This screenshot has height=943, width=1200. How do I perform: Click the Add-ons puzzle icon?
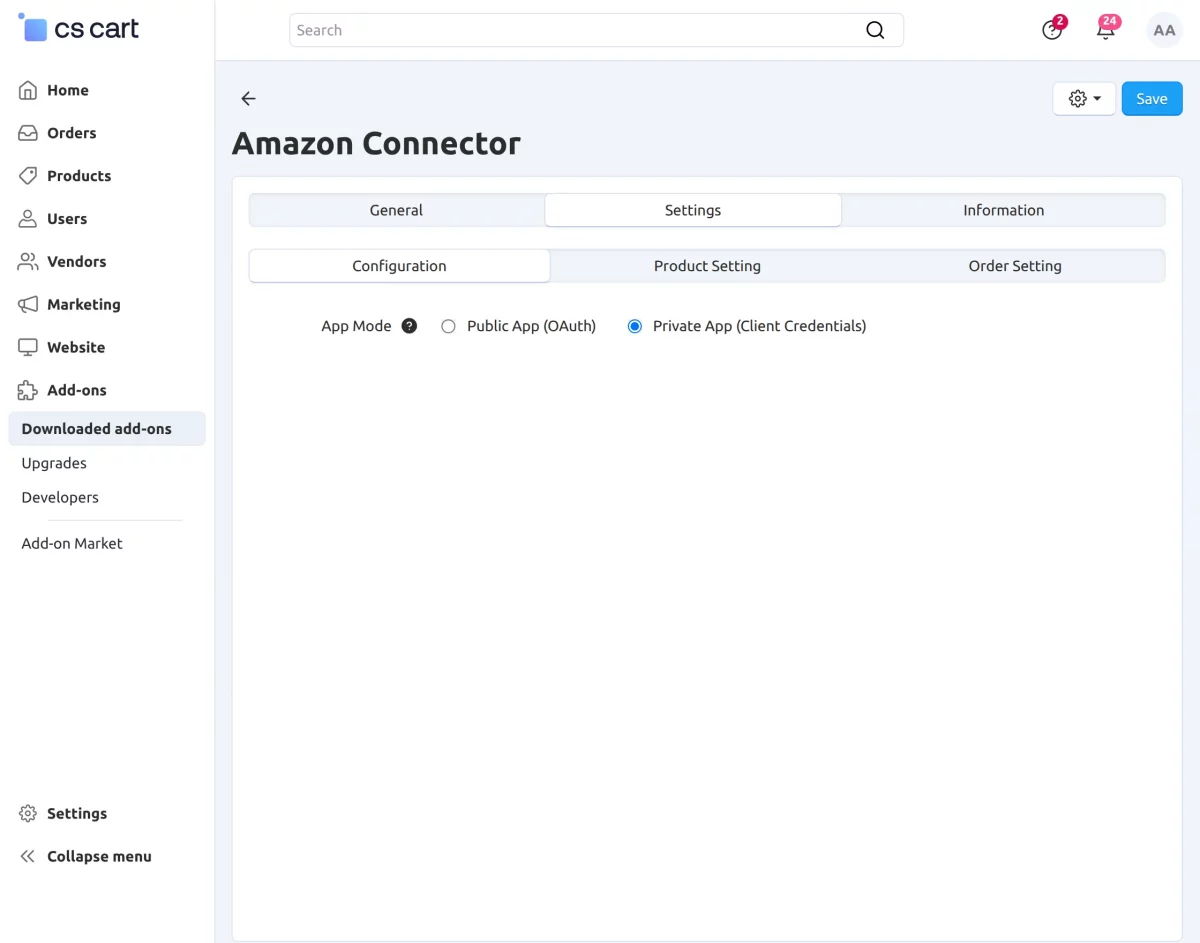[x=28, y=391]
